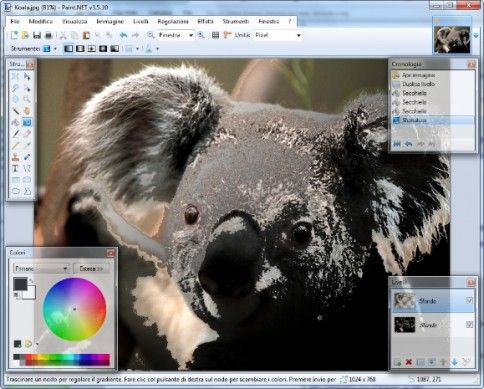The width and height of the screenshot is (484, 389).
Task: Select the highlighted Gradient tool
Action: [x=27, y=122]
